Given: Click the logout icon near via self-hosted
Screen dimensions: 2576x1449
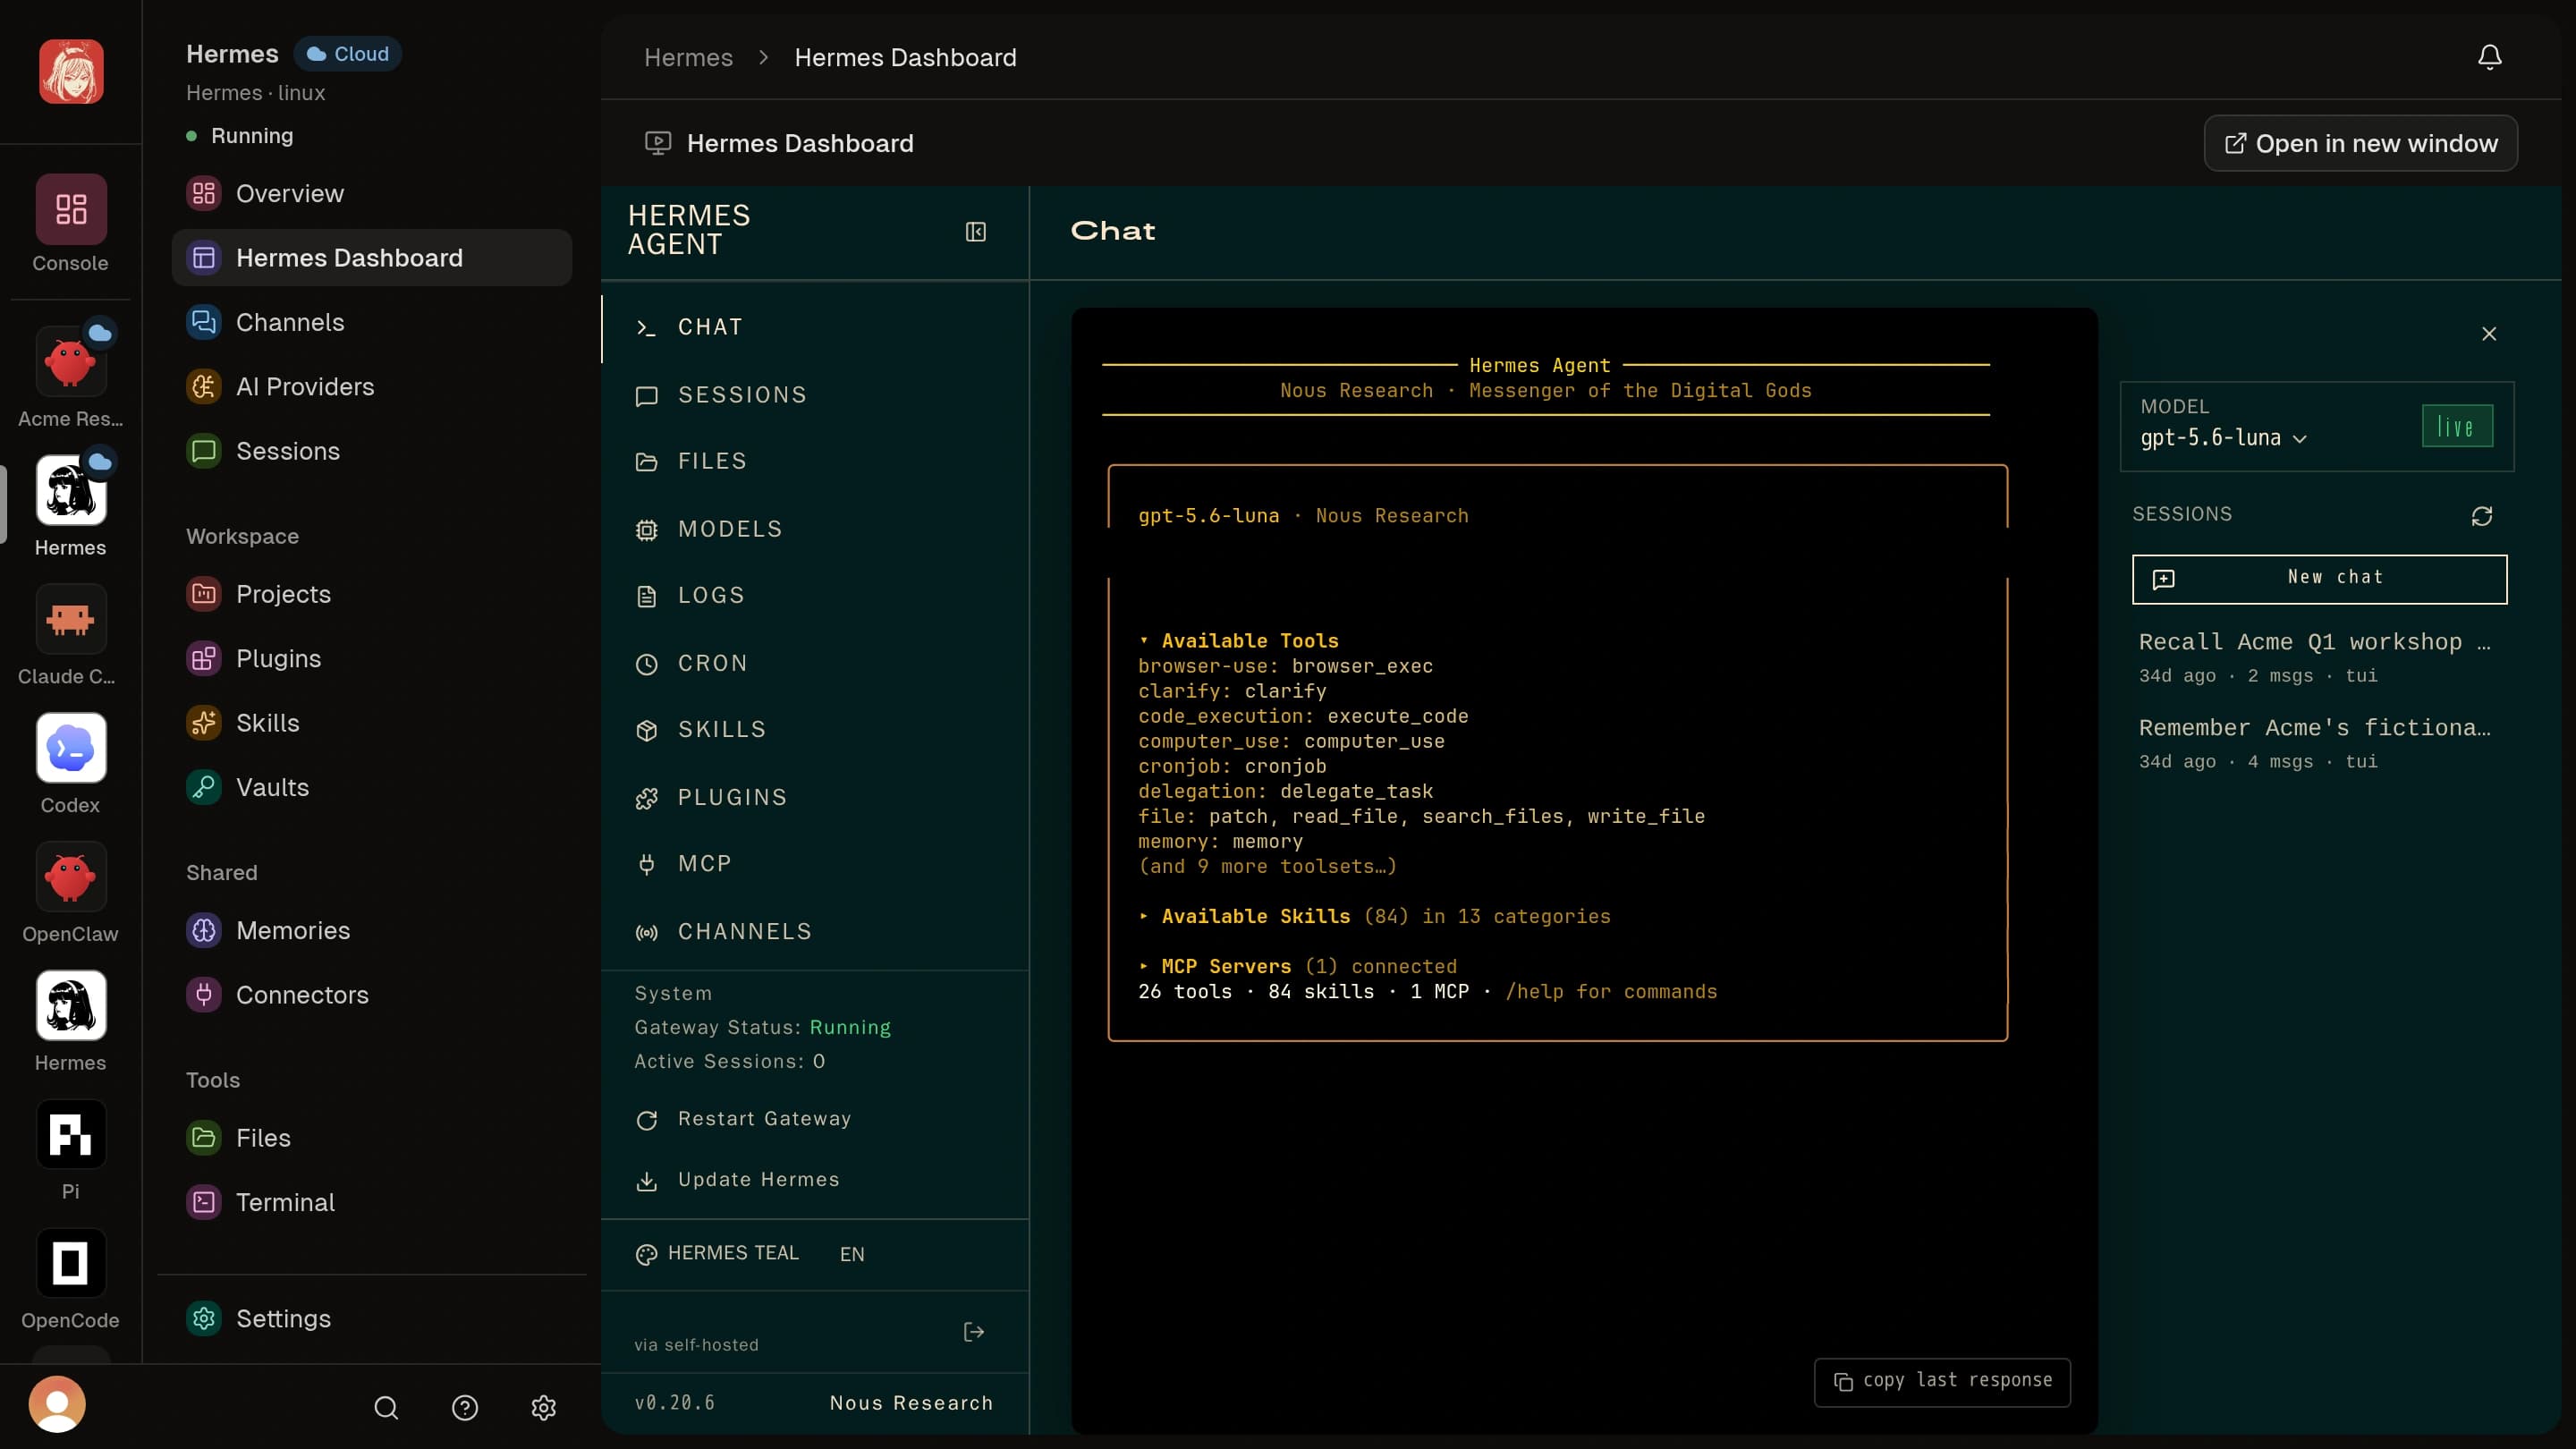Looking at the screenshot, I should (x=973, y=1332).
